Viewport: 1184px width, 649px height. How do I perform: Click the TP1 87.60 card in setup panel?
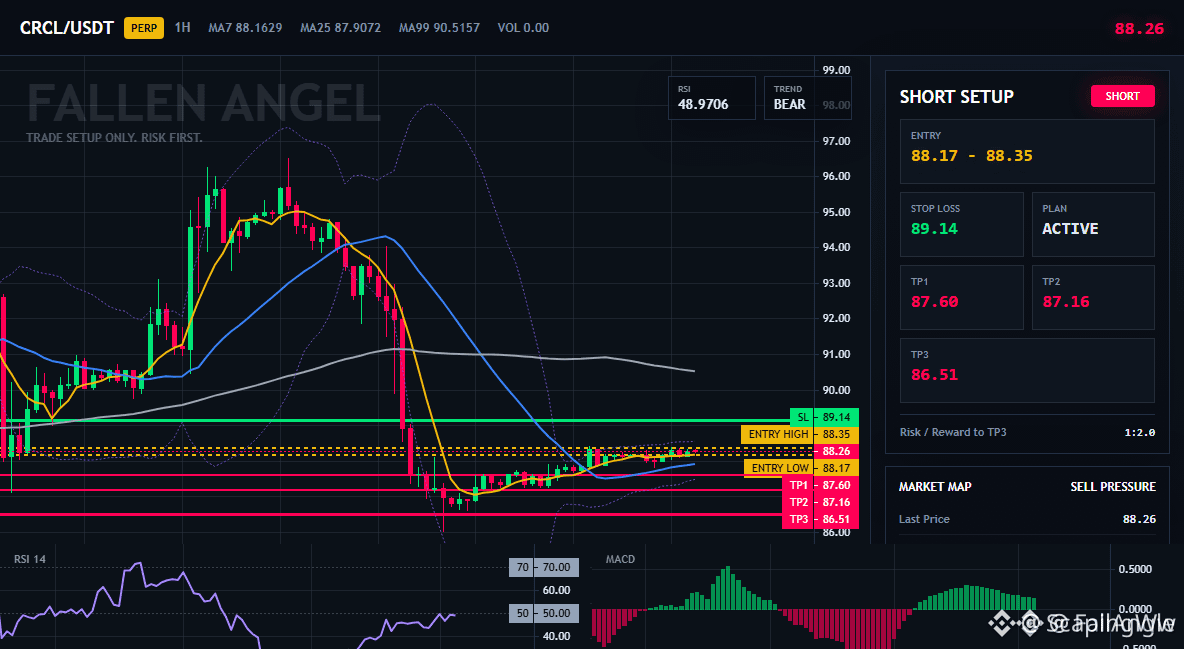coord(961,297)
